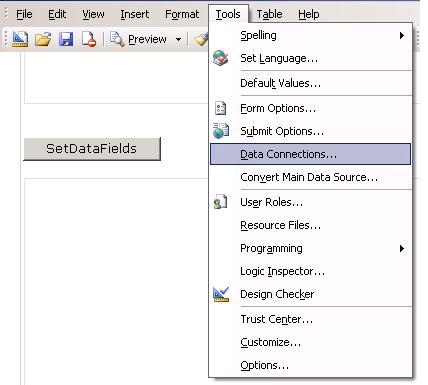Open a file with the folder icon

[43, 39]
